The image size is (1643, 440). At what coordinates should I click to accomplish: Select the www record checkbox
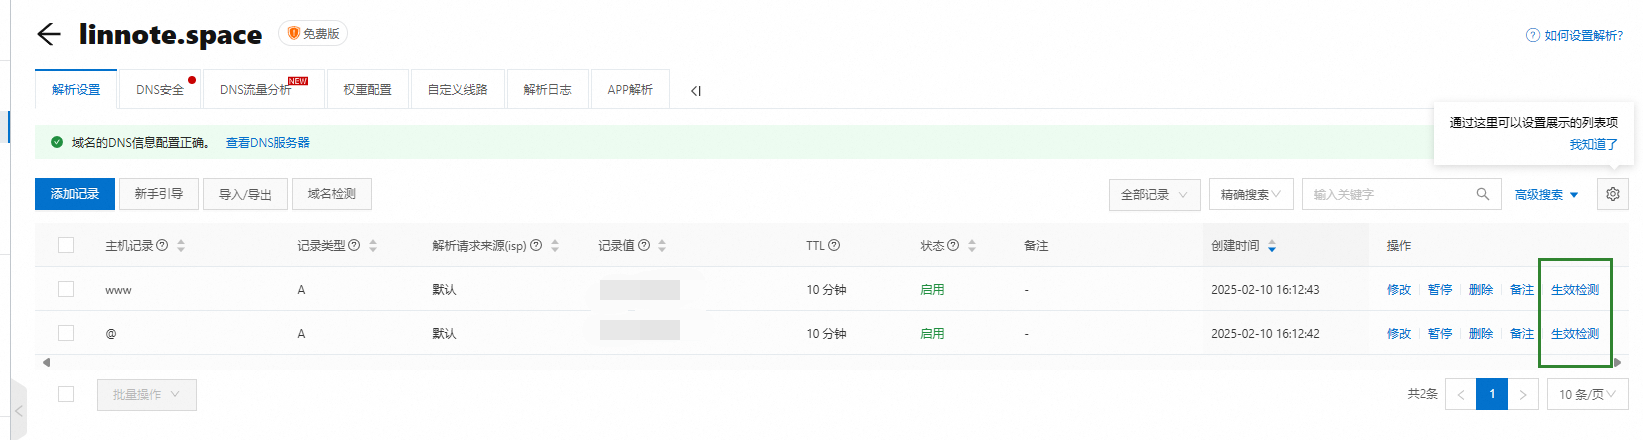pos(66,289)
